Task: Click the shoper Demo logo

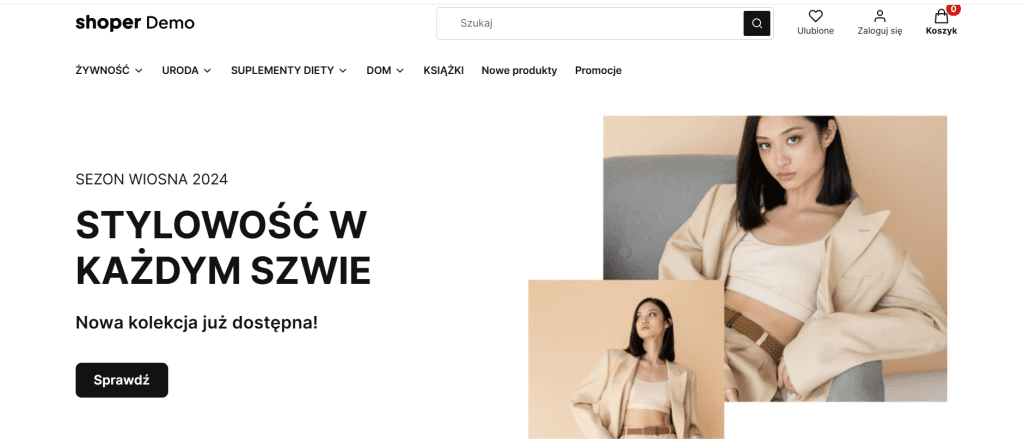Action: coord(135,23)
